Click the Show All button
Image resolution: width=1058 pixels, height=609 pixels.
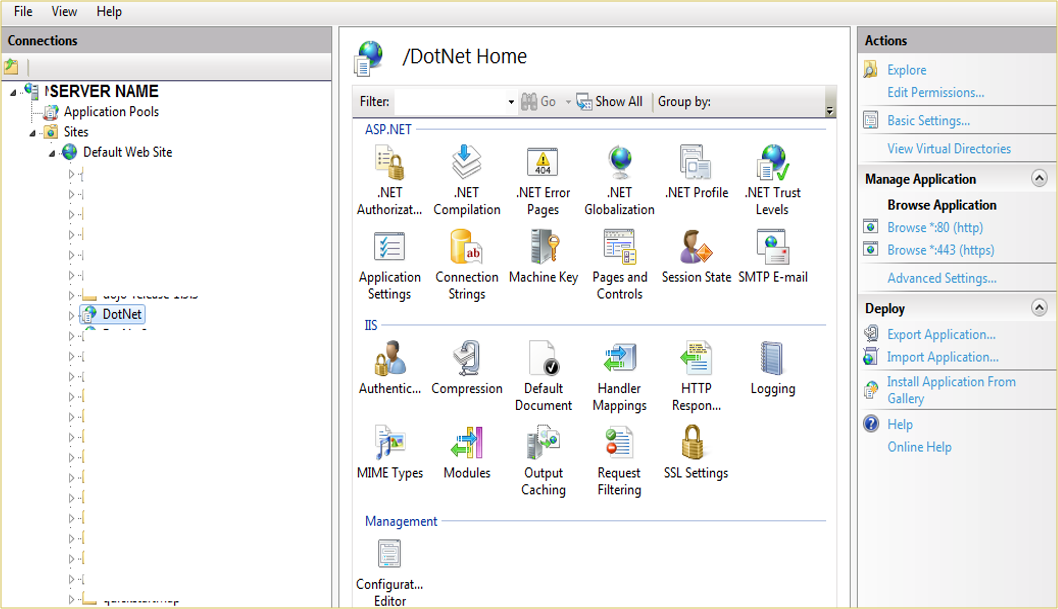pos(609,102)
